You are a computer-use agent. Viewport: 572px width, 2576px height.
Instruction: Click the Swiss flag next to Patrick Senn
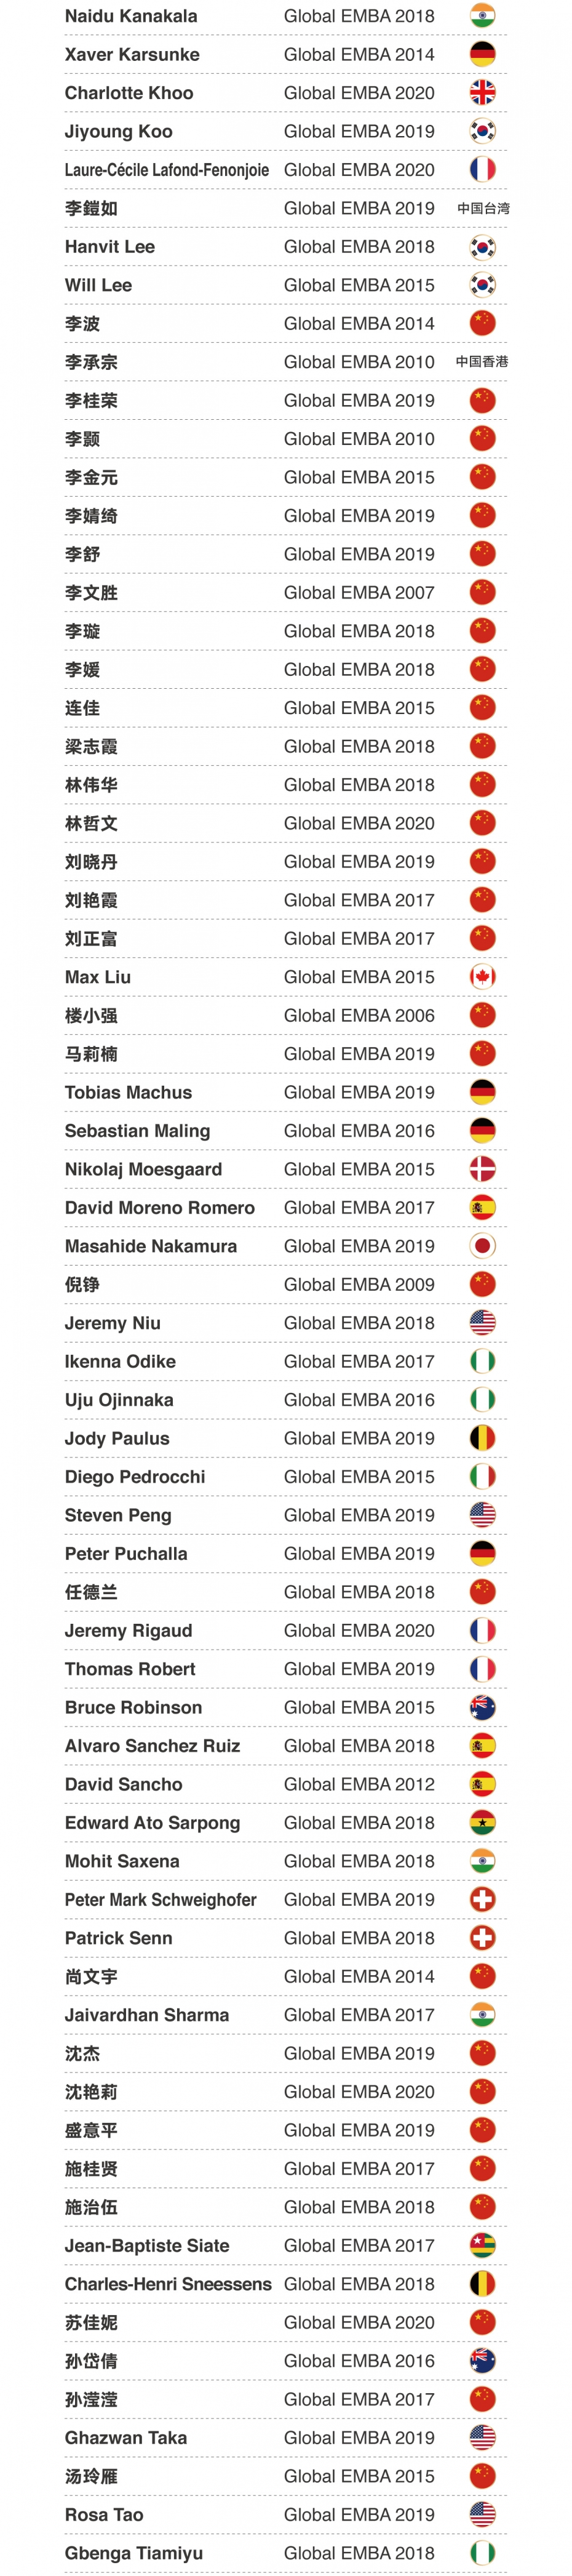(482, 1938)
